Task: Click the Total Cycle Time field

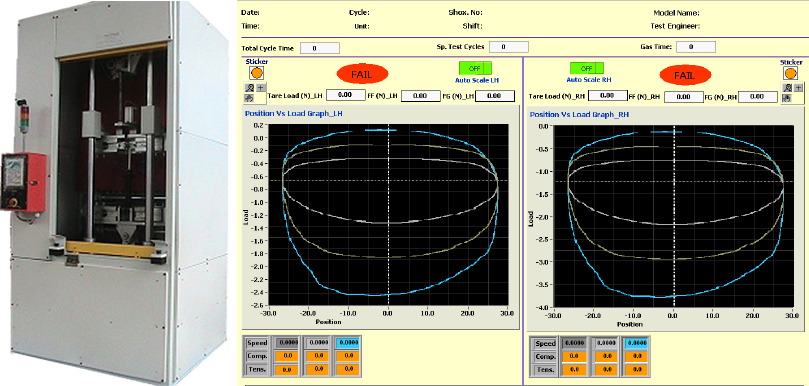Action: click(320, 48)
